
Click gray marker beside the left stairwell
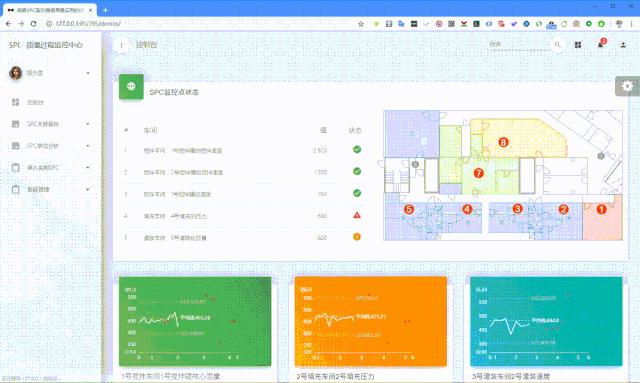pyautogui.click(x=415, y=164)
